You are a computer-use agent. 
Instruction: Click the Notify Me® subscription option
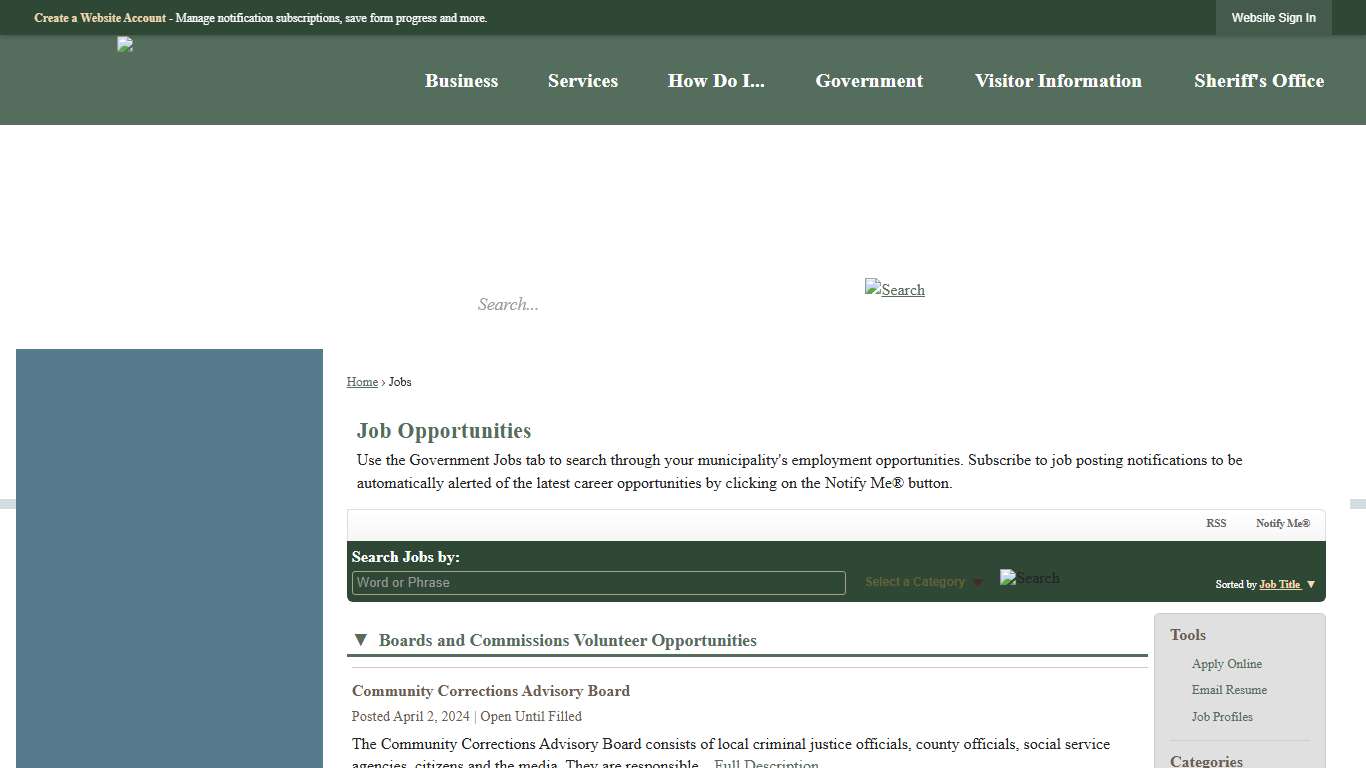click(1283, 523)
